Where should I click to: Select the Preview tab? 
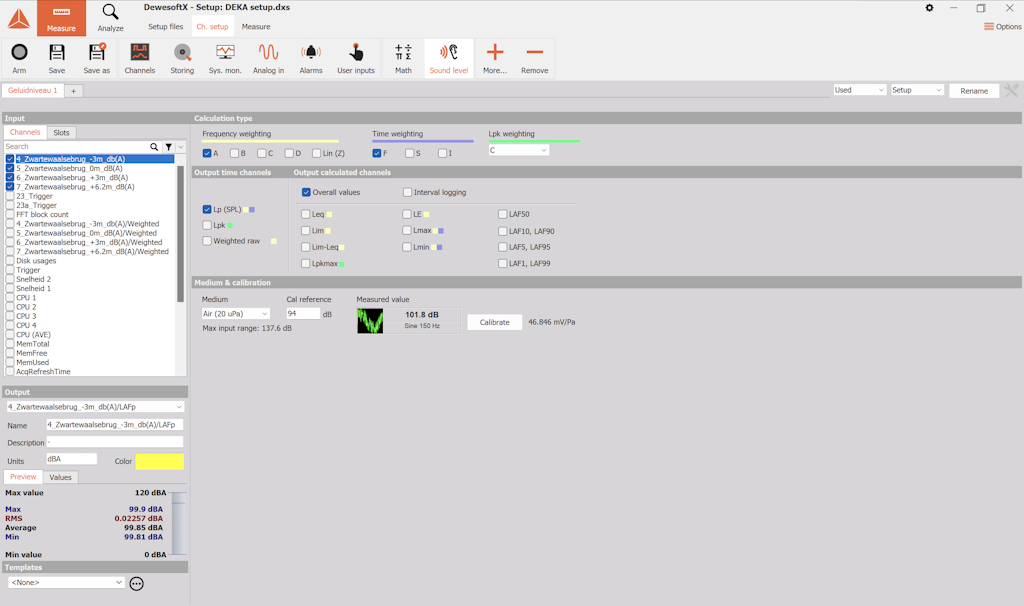pos(23,477)
